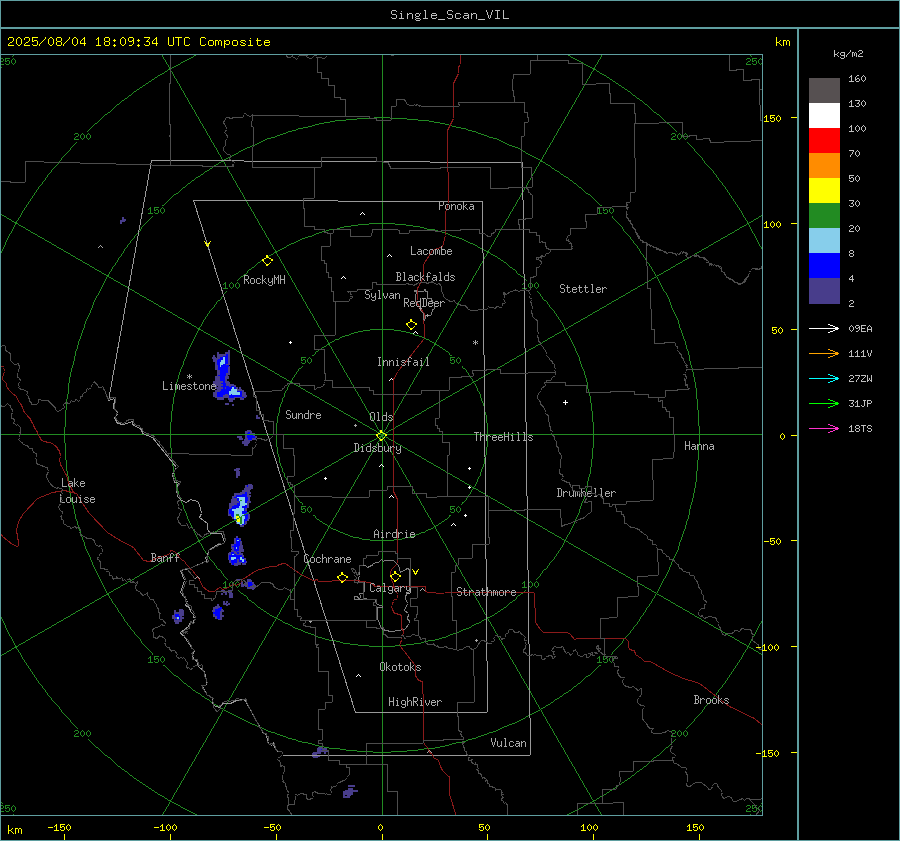Click the storm cell east of Limestone
The width and height of the screenshot is (900, 841).
[227, 378]
